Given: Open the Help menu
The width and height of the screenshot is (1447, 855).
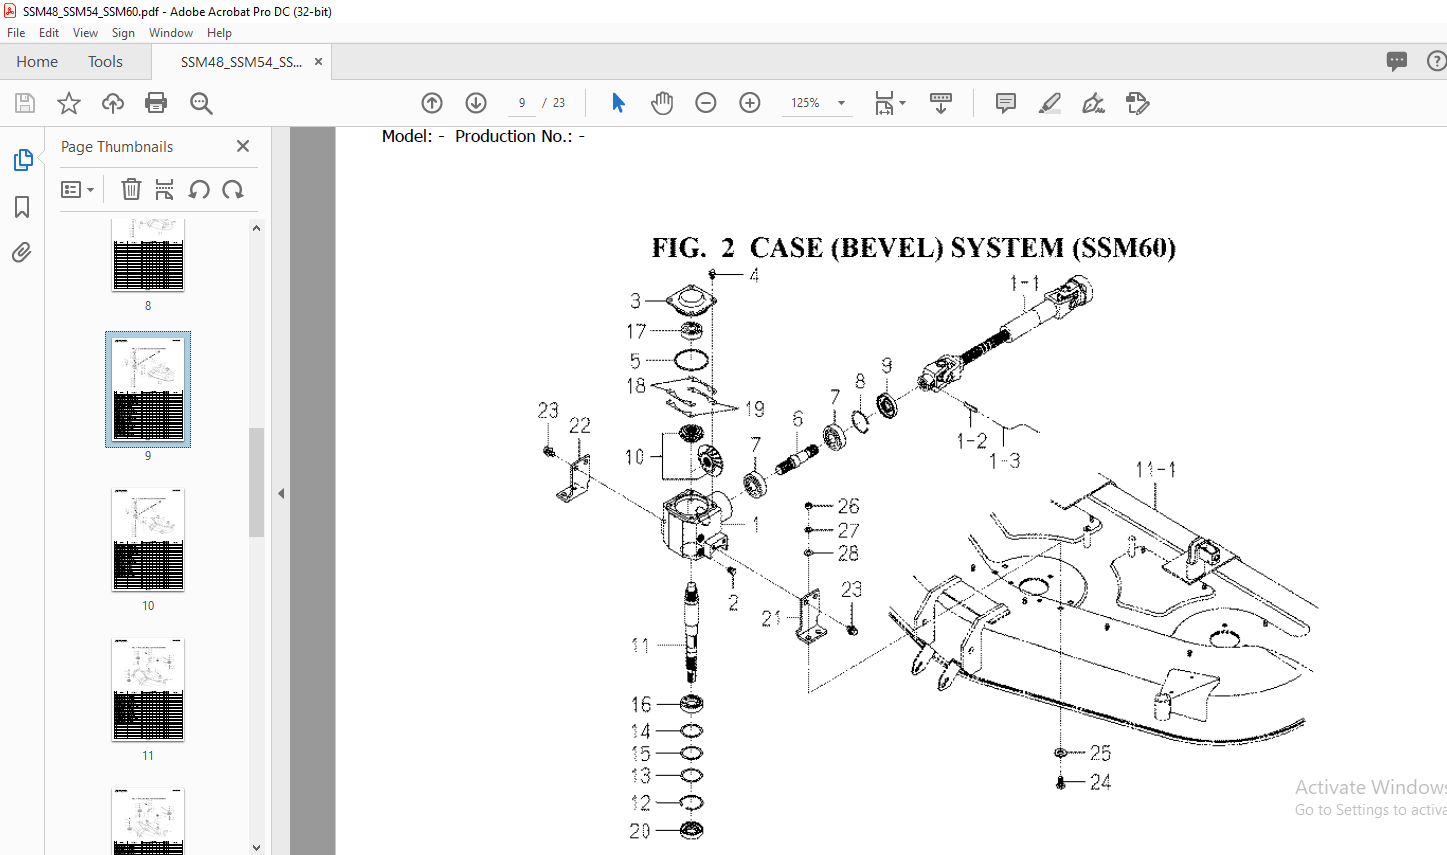Looking at the screenshot, I should 219,33.
